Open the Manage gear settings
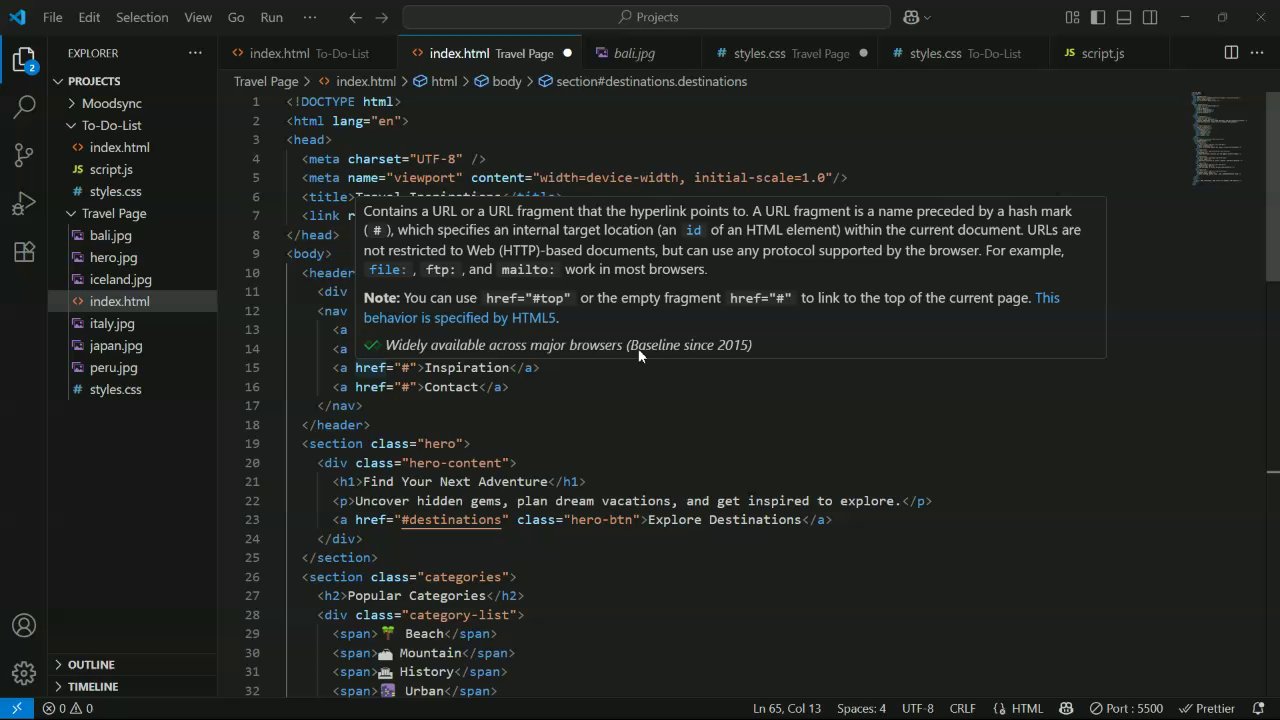Image resolution: width=1280 pixels, height=720 pixels. coord(24,672)
